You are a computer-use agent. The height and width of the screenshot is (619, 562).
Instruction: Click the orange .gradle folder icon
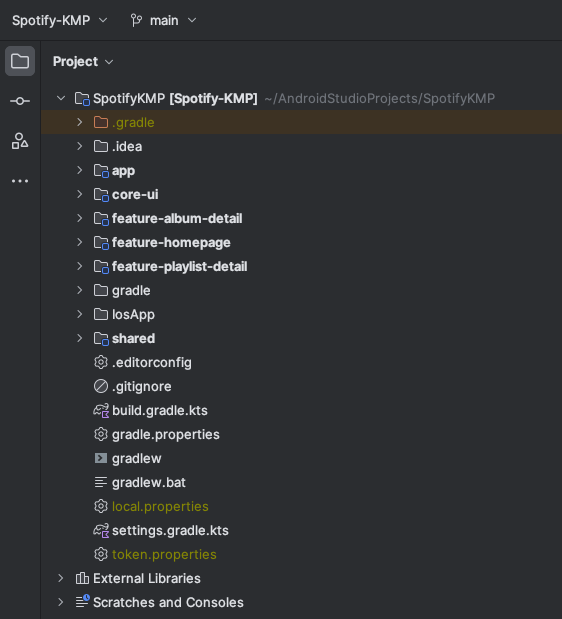(101, 122)
